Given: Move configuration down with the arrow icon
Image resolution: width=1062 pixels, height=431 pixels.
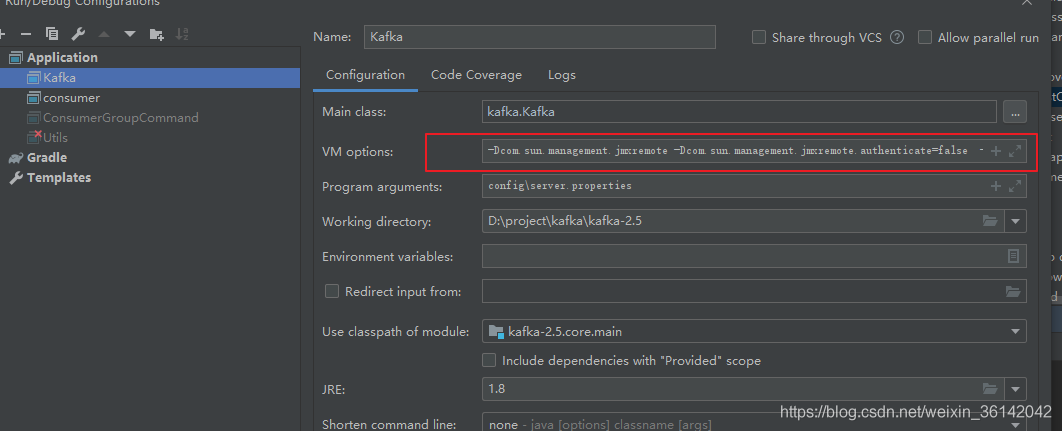Looking at the screenshot, I should point(130,34).
